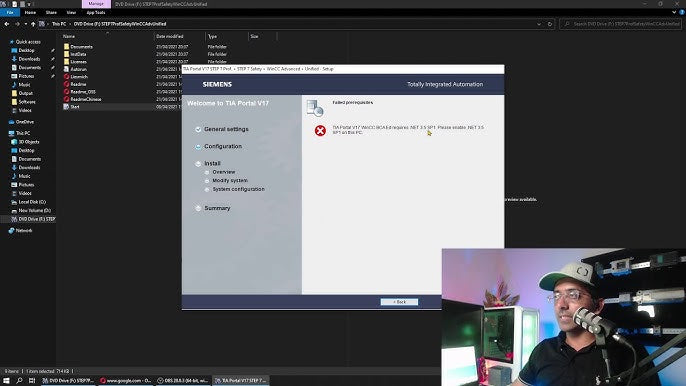The width and height of the screenshot is (686, 386).
Task: Click the Back button in the setup wizard
Action: pos(399,302)
